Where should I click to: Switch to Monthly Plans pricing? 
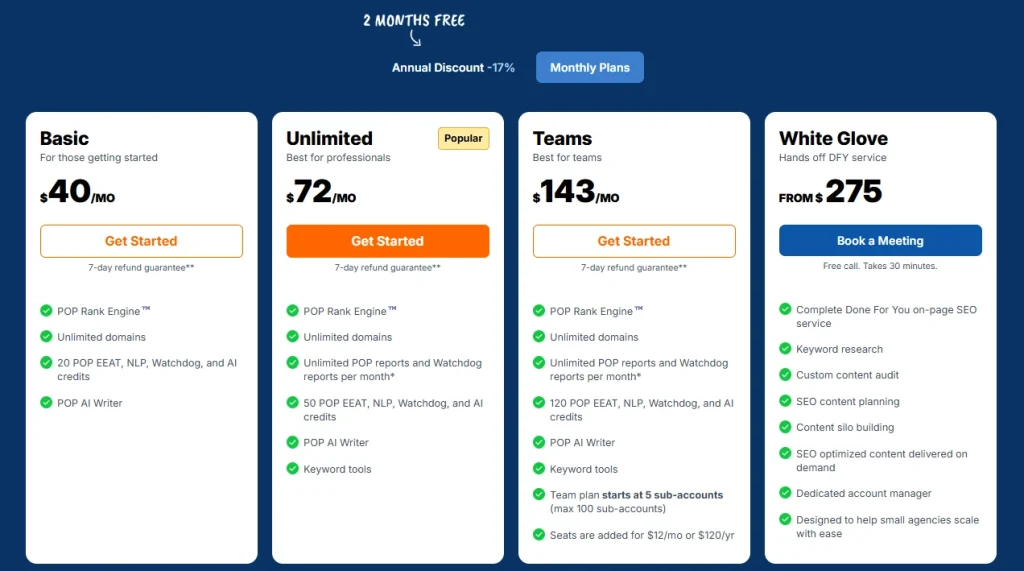tap(590, 67)
